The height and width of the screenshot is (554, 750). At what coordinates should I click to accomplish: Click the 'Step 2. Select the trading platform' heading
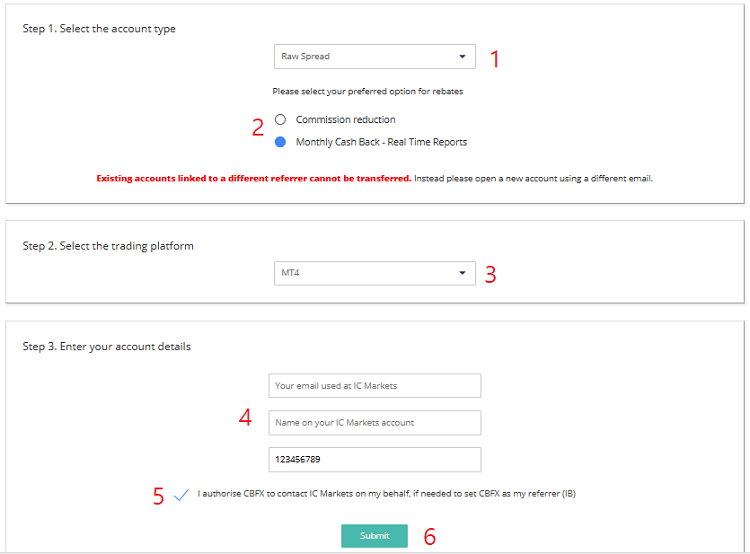click(108, 246)
